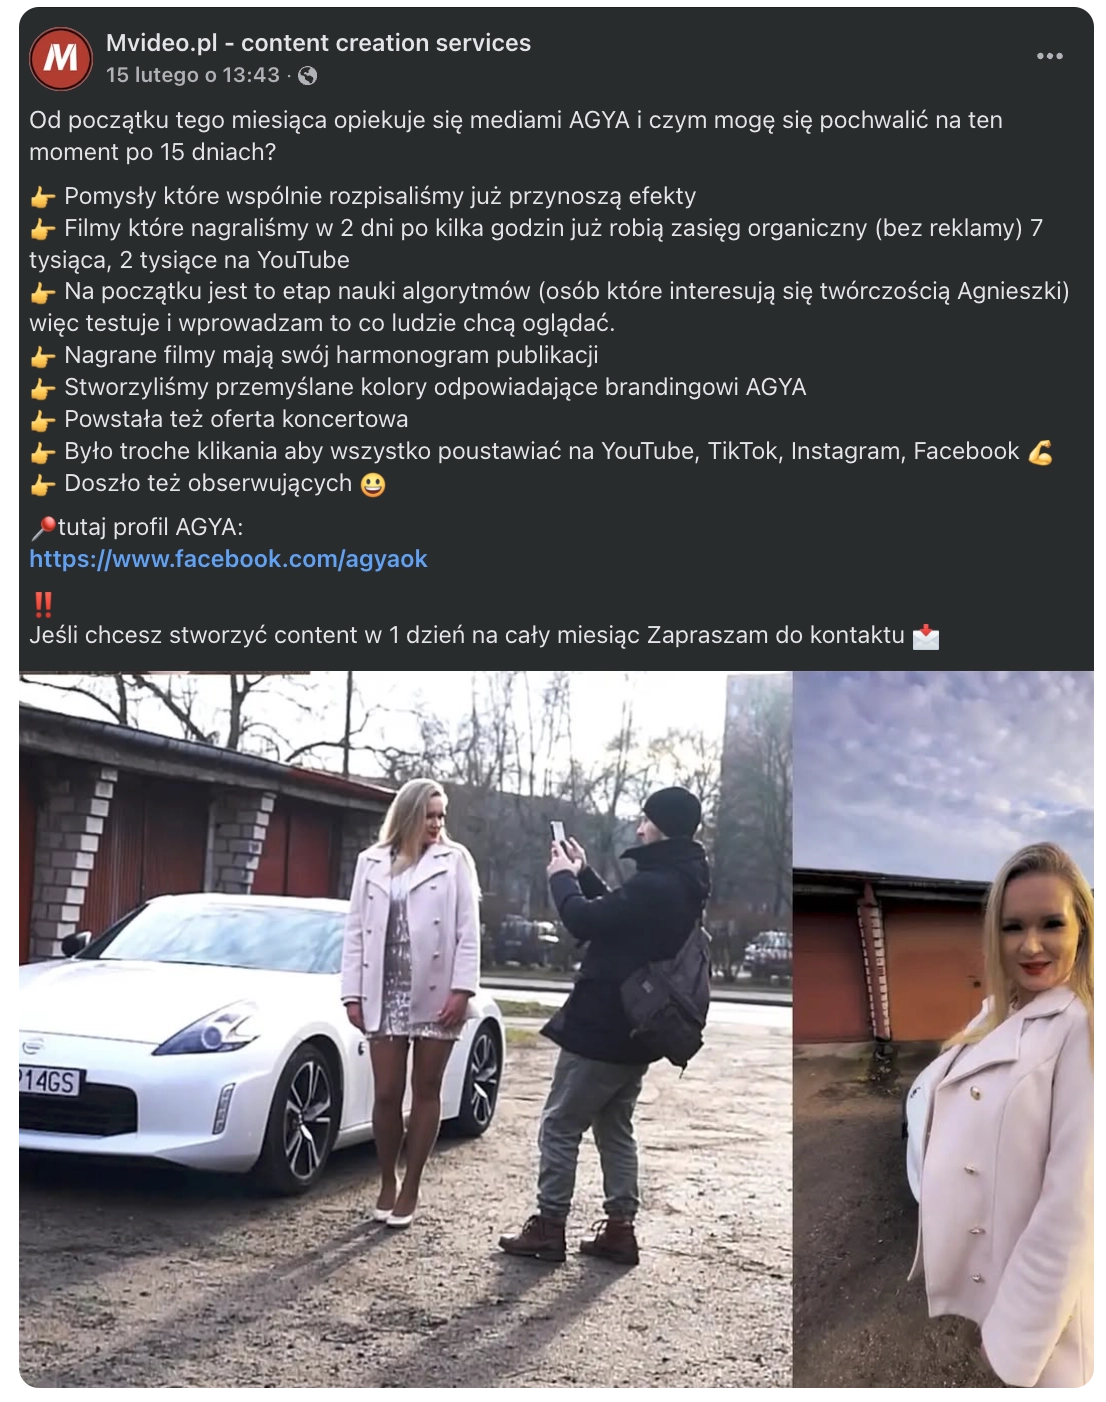Open the post timestamp 15 lutego o 13:43
The width and height of the screenshot is (1106, 1402).
pyautogui.click(x=193, y=75)
